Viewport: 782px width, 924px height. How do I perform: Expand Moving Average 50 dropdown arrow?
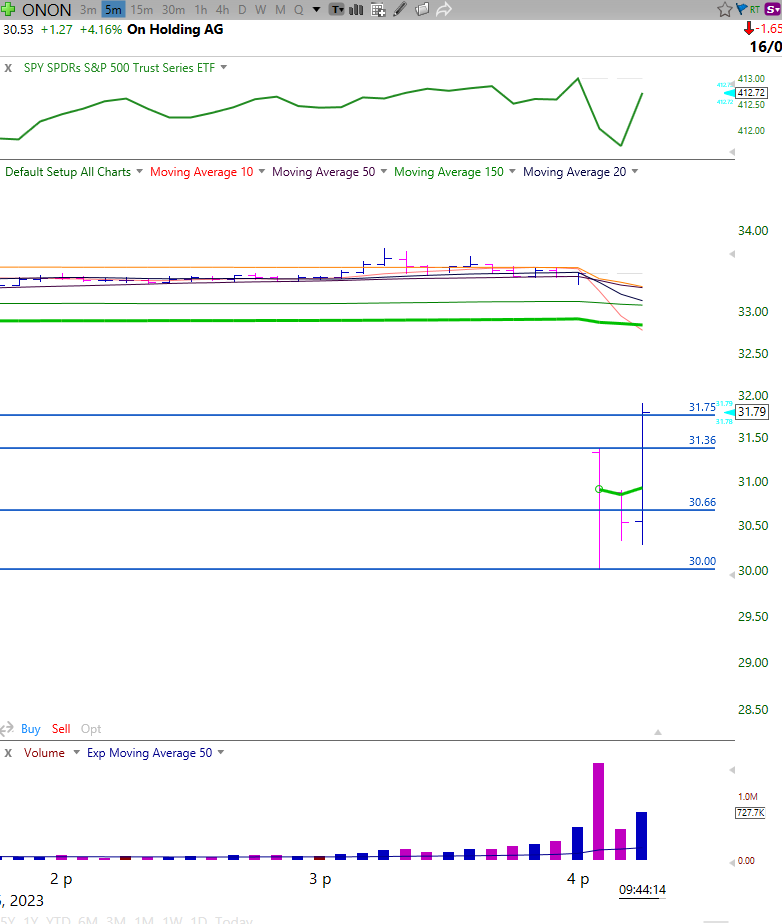coord(384,171)
